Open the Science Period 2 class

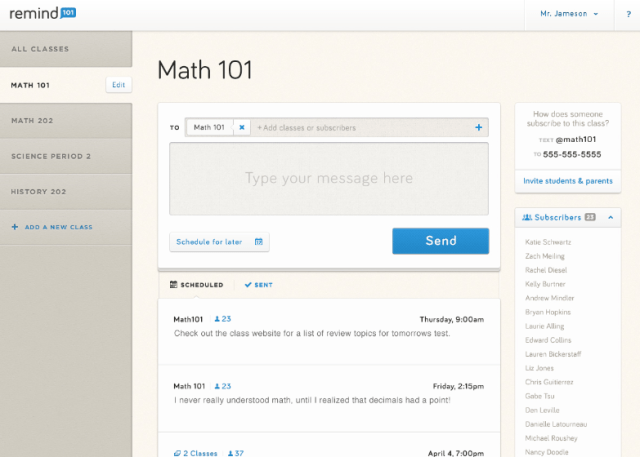coord(66,156)
